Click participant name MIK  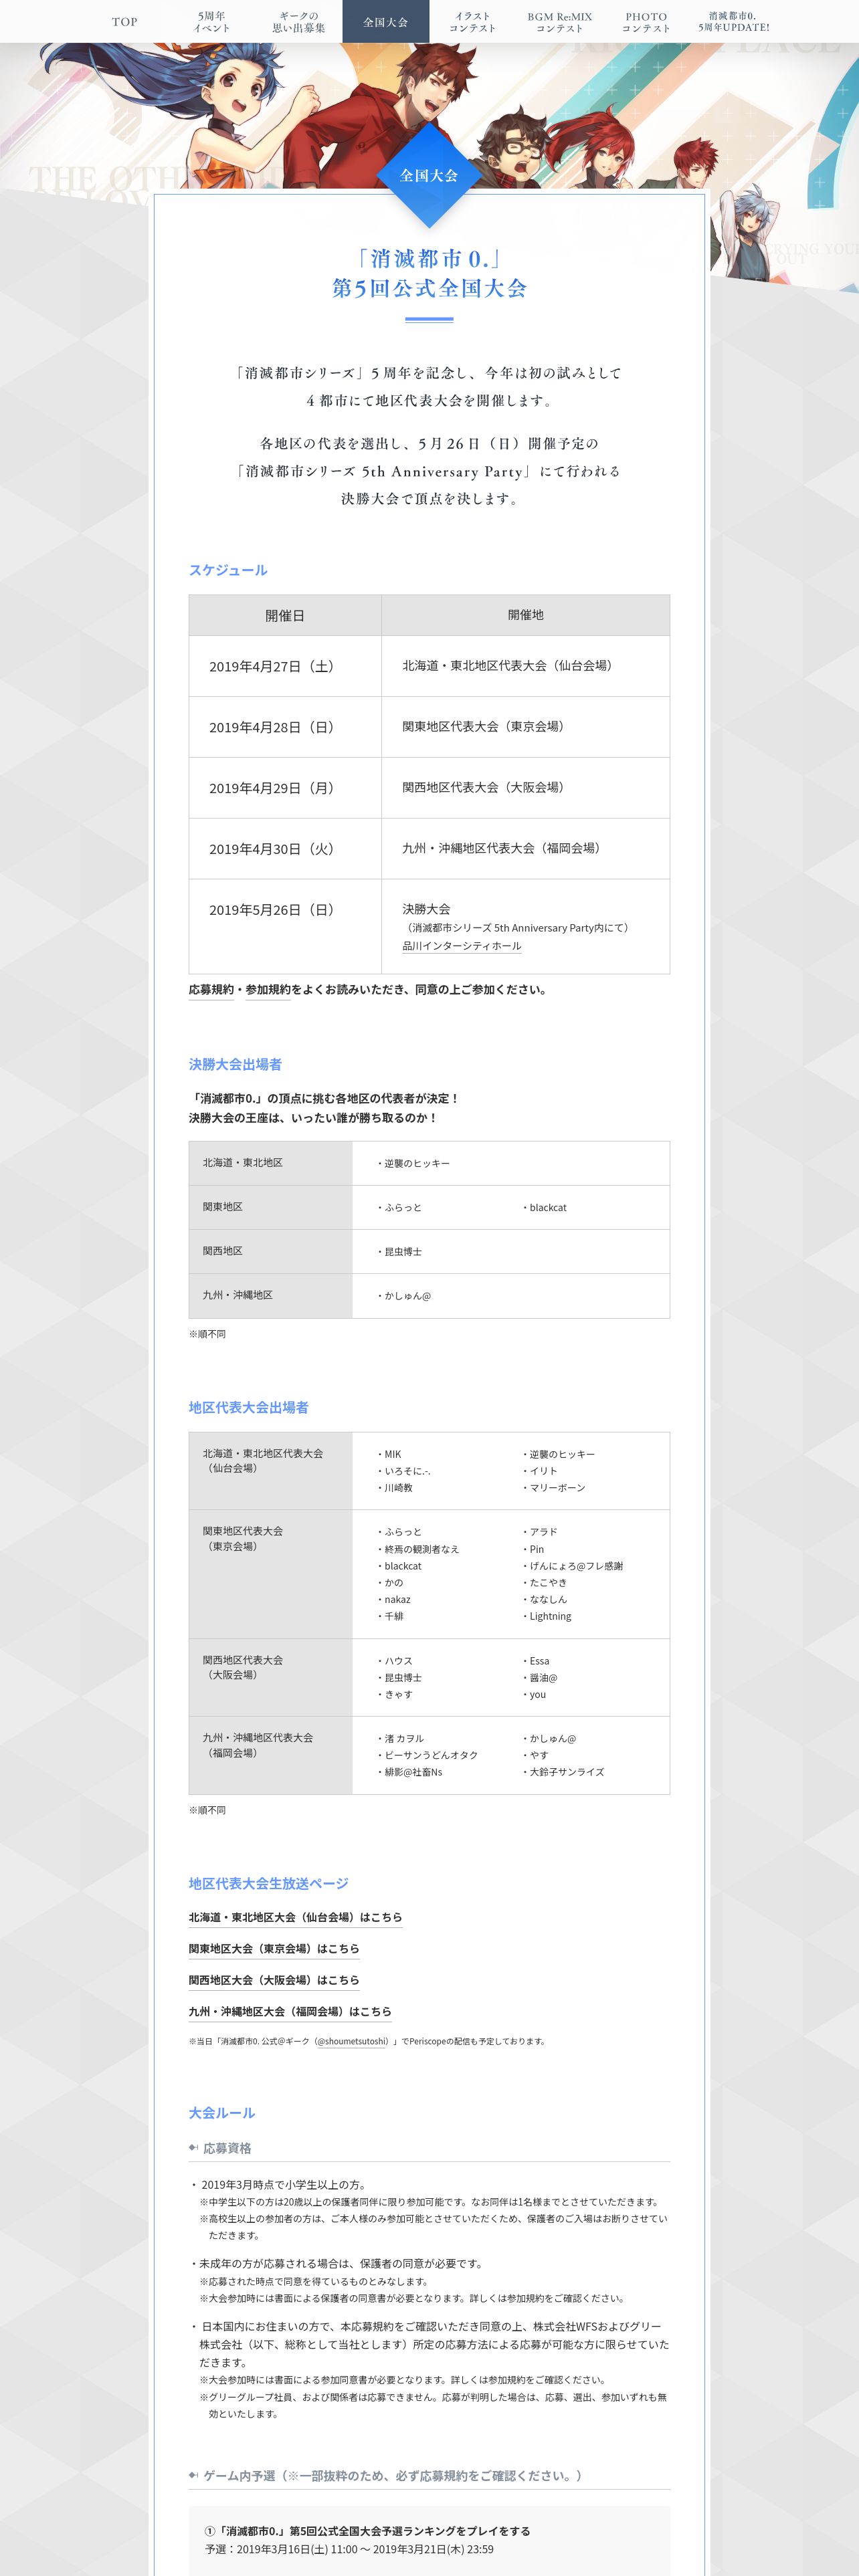pyautogui.click(x=391, y=1454)
